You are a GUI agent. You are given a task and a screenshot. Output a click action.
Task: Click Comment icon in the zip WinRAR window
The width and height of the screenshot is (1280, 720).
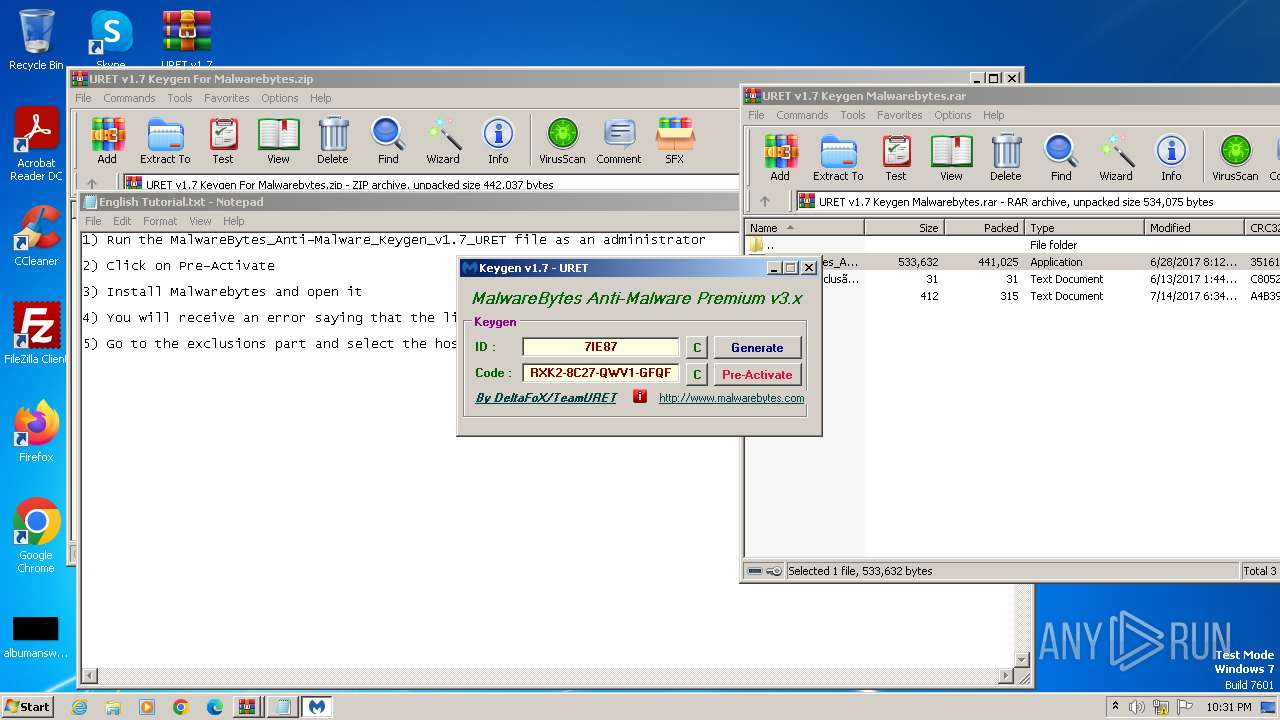(x=619, y=141)
